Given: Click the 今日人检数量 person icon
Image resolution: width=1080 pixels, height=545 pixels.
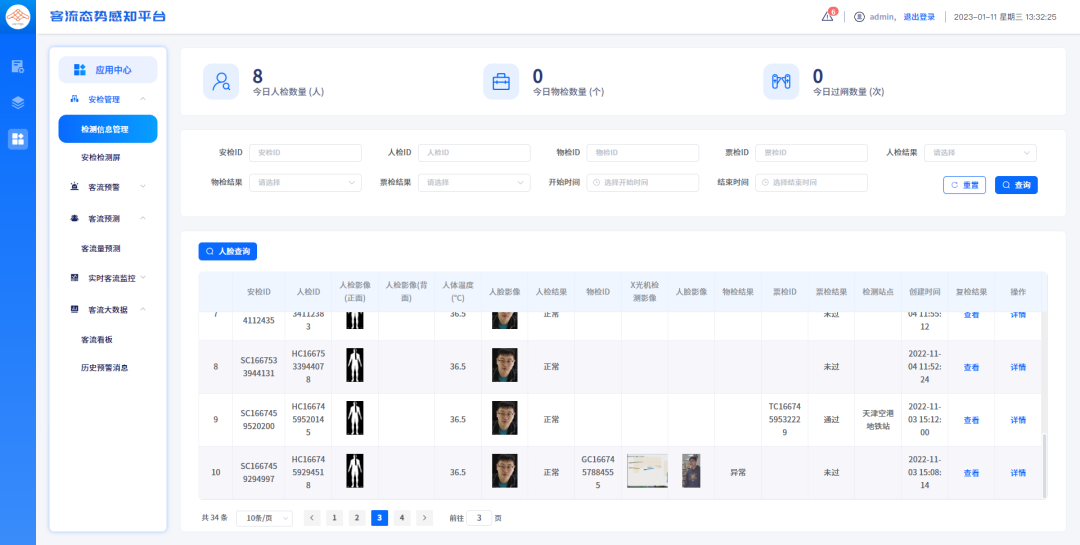Looking at the screenshot, I should [221, 82].
